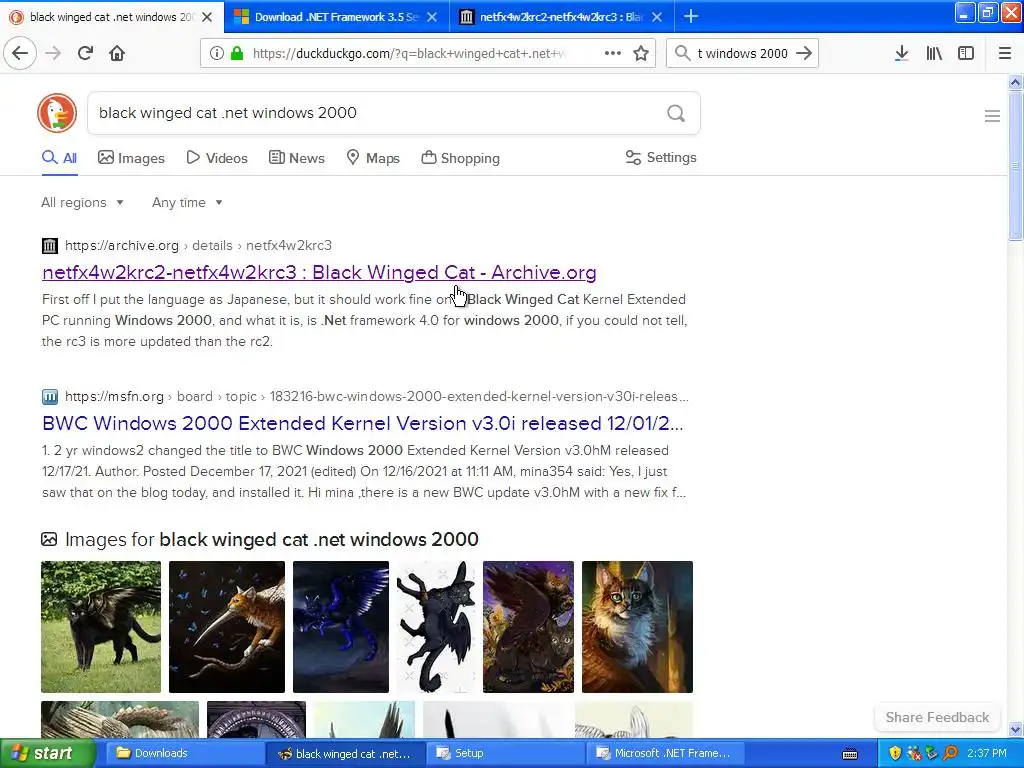Open the BWC Windows 2000 Extended Kernel result
Viewport: 1024px width, 768px height.
pyautogui.click(x=362, y=423)
